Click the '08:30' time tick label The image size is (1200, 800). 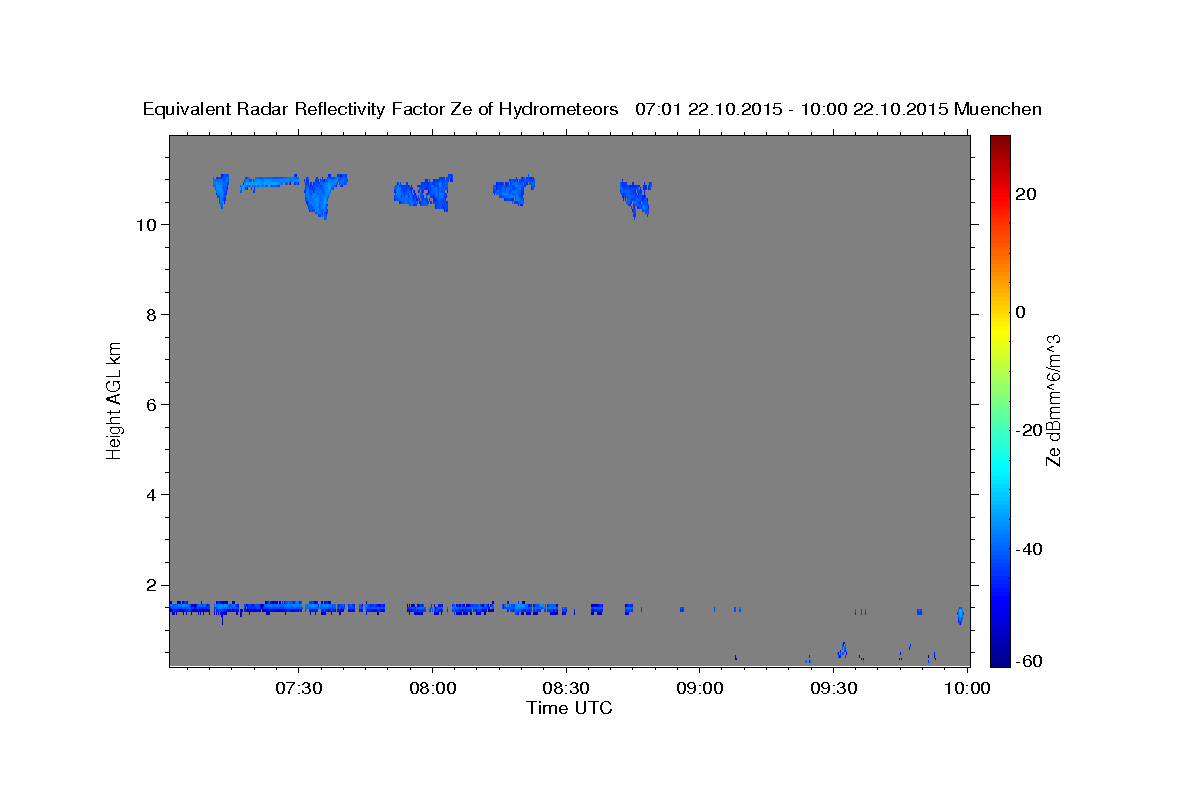pos(566,688)
